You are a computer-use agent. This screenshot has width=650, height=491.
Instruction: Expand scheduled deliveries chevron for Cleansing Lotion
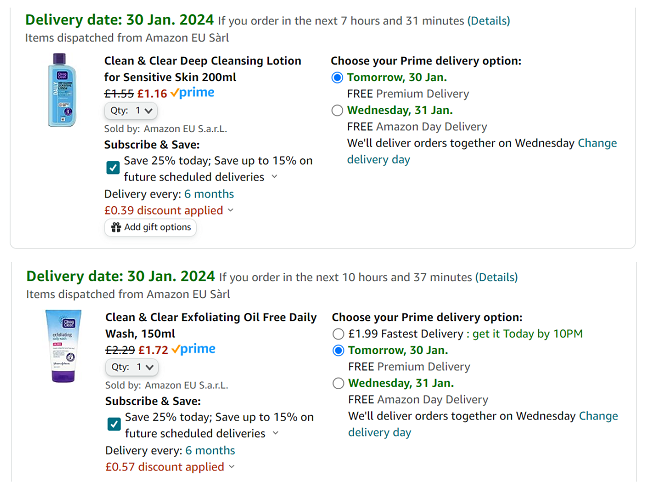point(275,178)
